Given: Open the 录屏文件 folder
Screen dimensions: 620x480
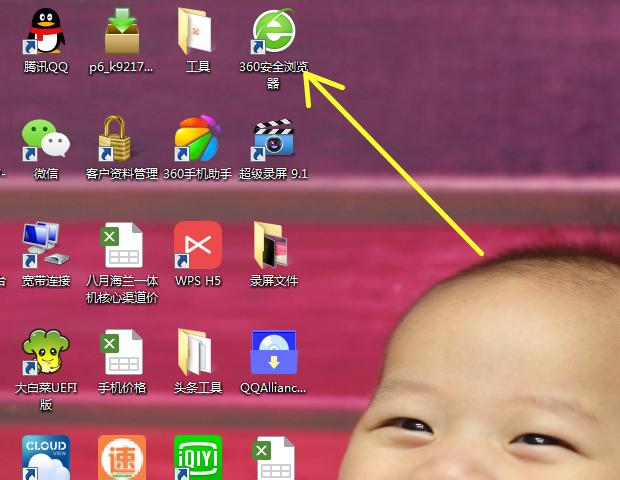Looking at the screenshot, I should click(270, 245).
